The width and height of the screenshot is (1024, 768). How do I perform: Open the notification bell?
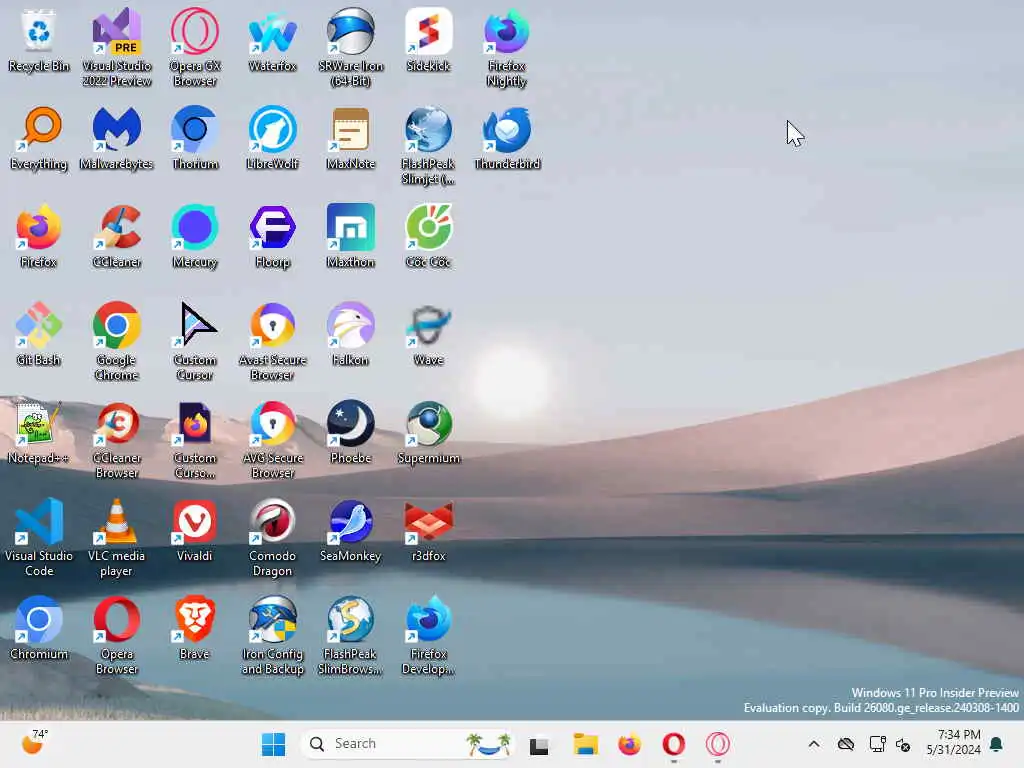tap(997, 744)
